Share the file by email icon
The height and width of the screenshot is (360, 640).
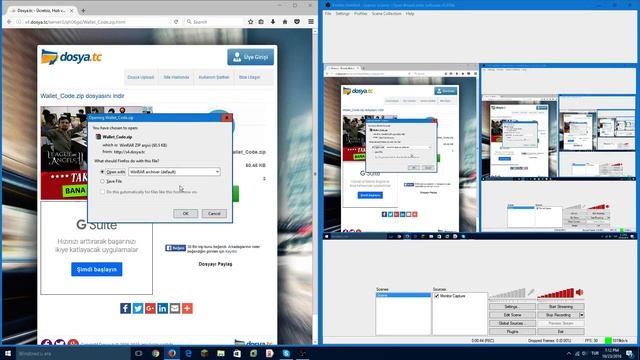pos(175,308)
